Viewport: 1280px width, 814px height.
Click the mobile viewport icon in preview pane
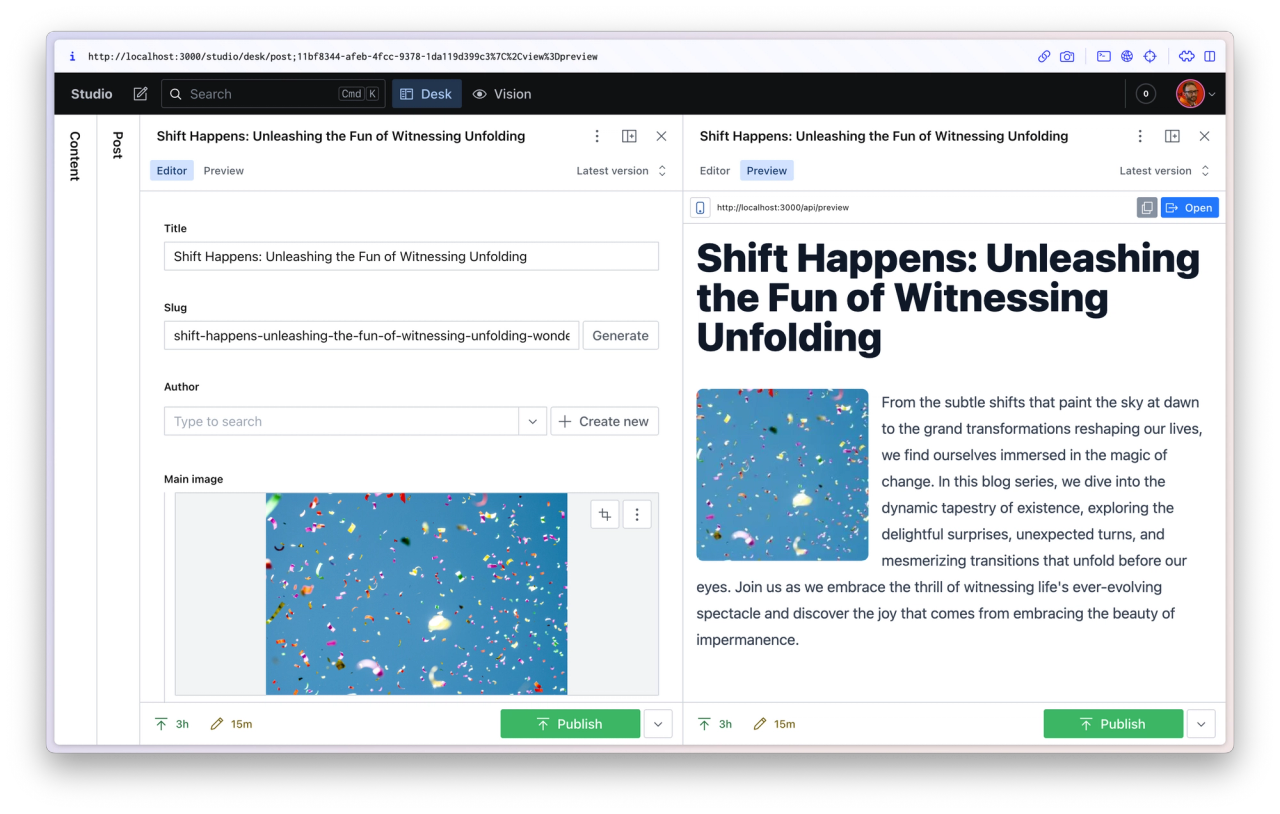point(699,207)
